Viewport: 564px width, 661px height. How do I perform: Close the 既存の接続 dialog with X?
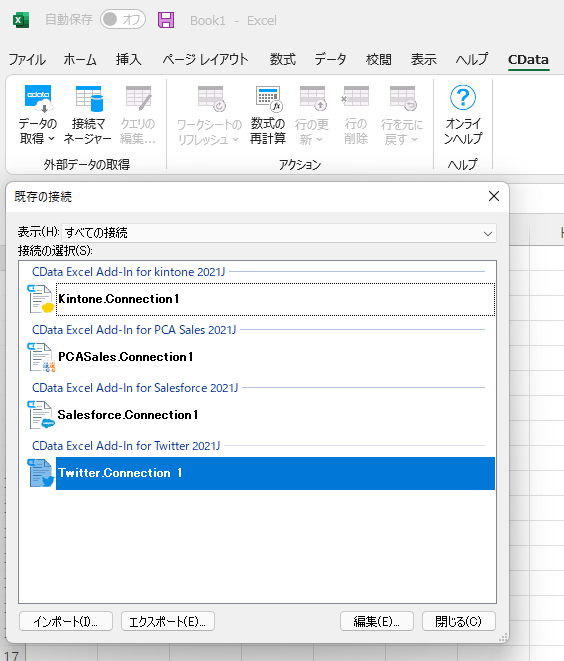[494, 196]
